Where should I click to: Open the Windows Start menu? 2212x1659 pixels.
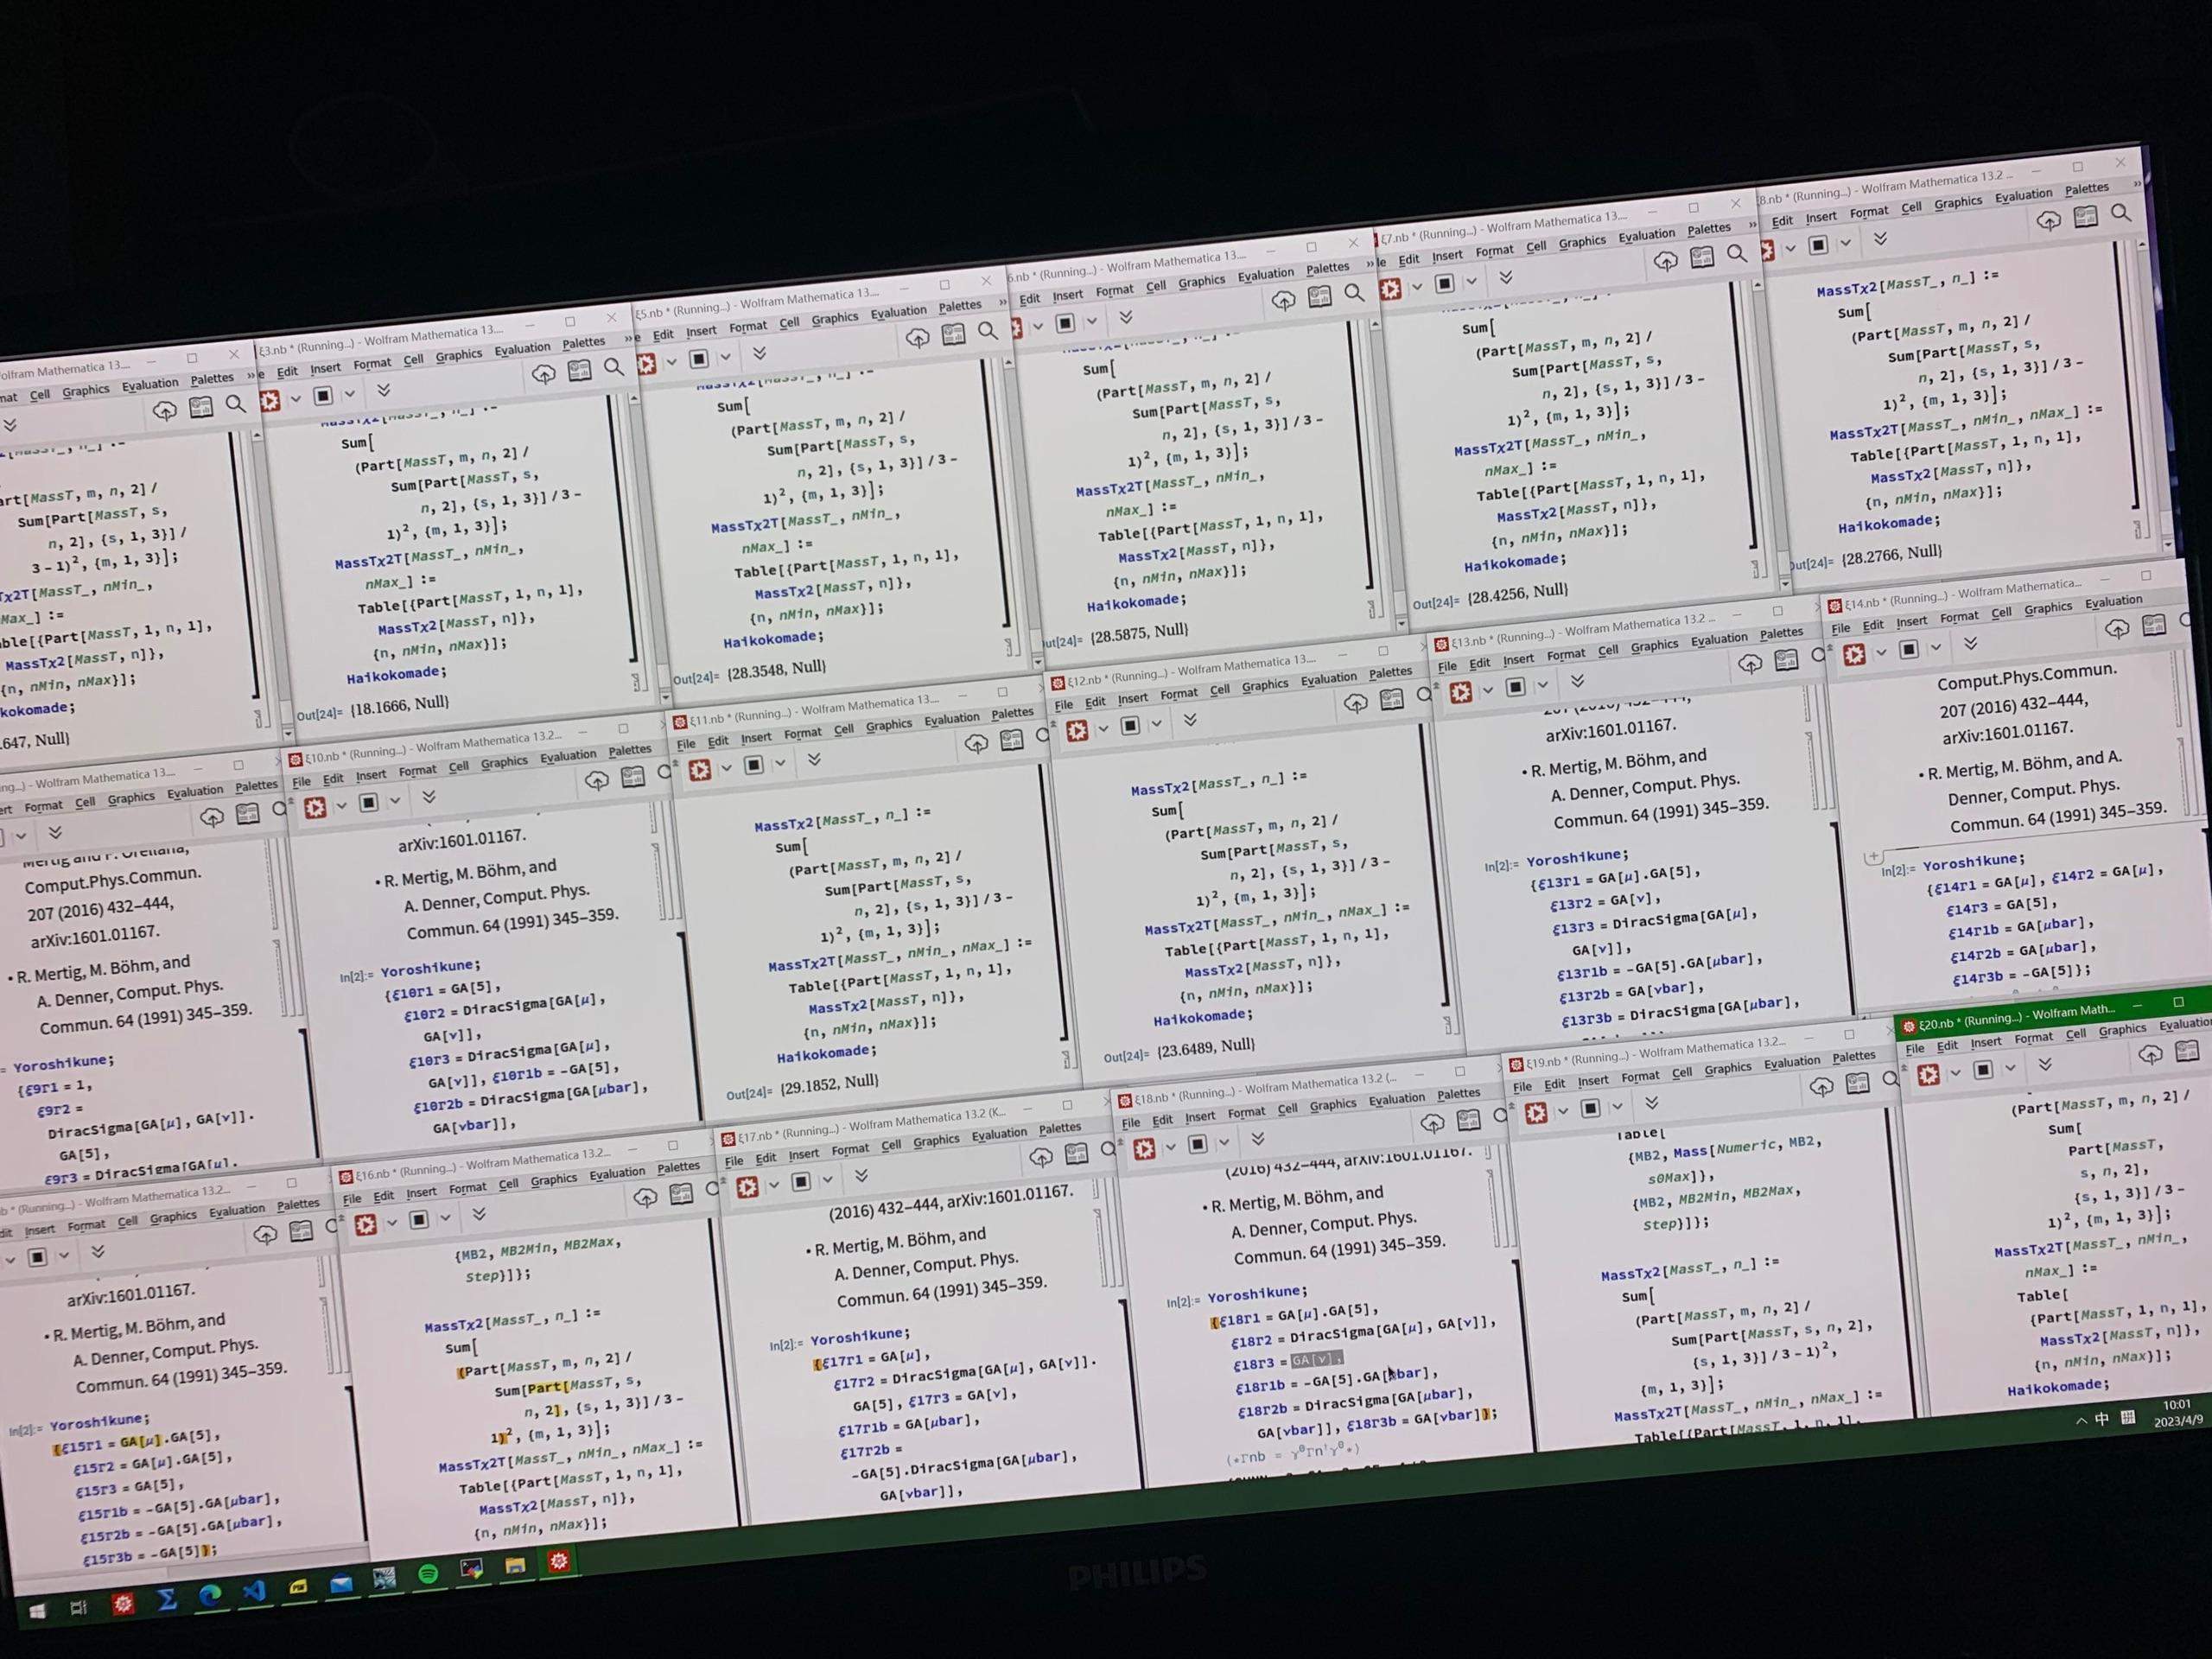(x=37, y=1611)
